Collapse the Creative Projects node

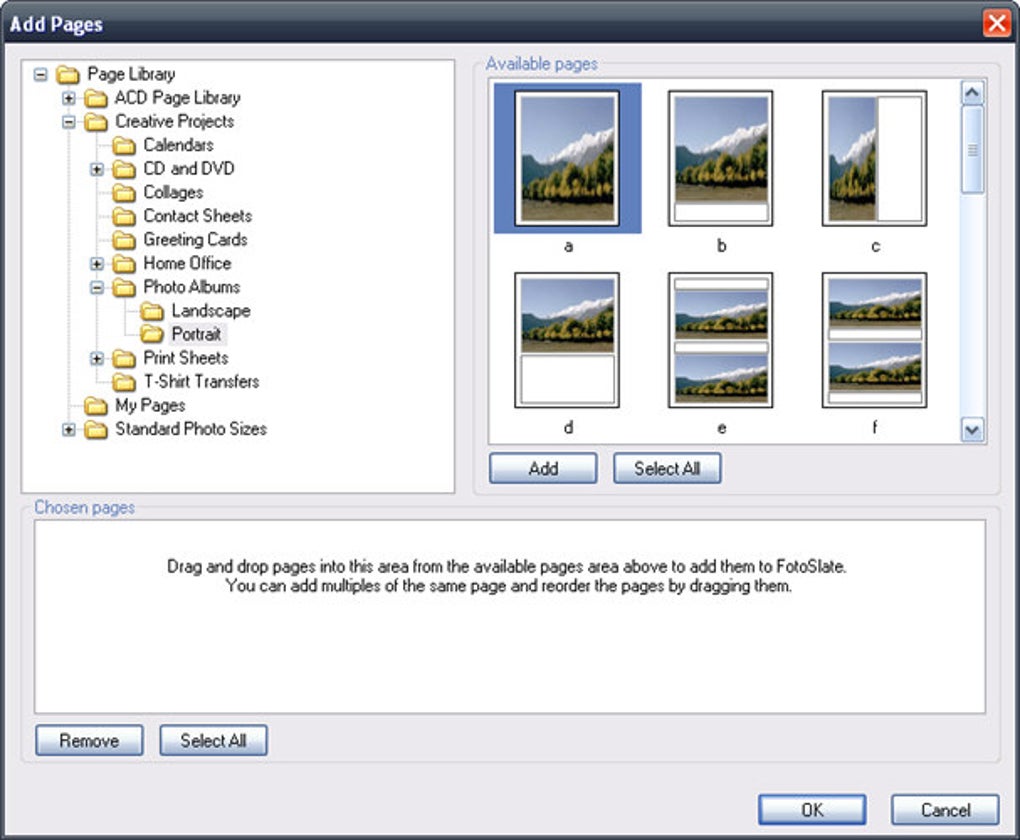(x=67, y=121)
